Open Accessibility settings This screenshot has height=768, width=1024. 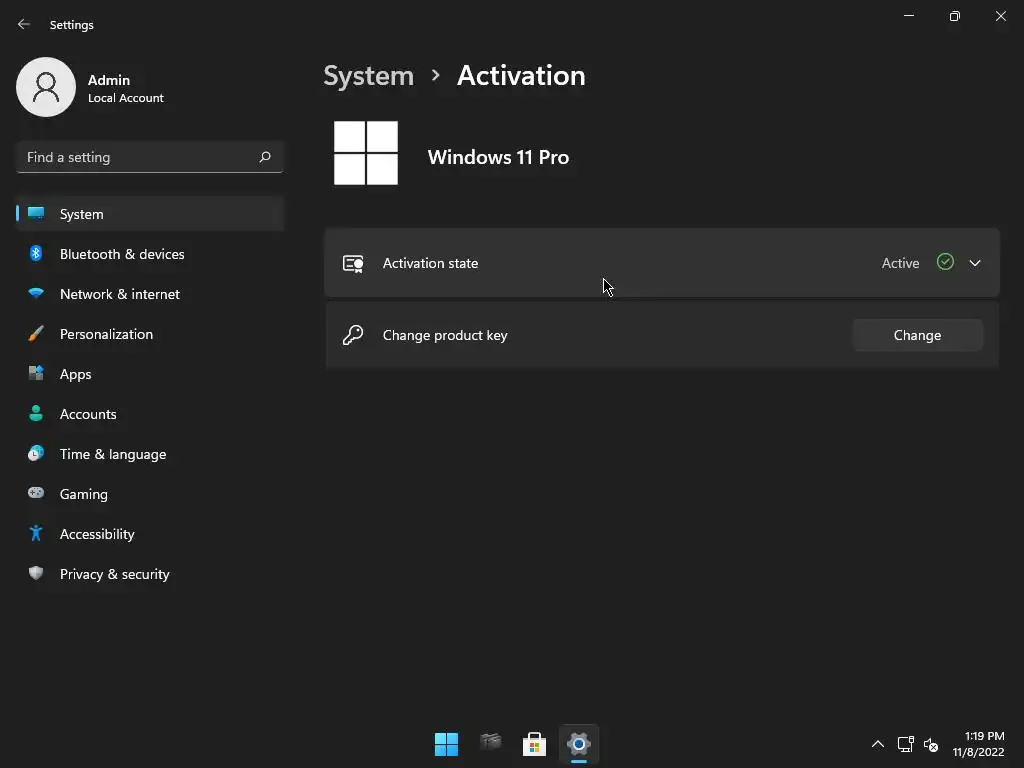[150, 534]
